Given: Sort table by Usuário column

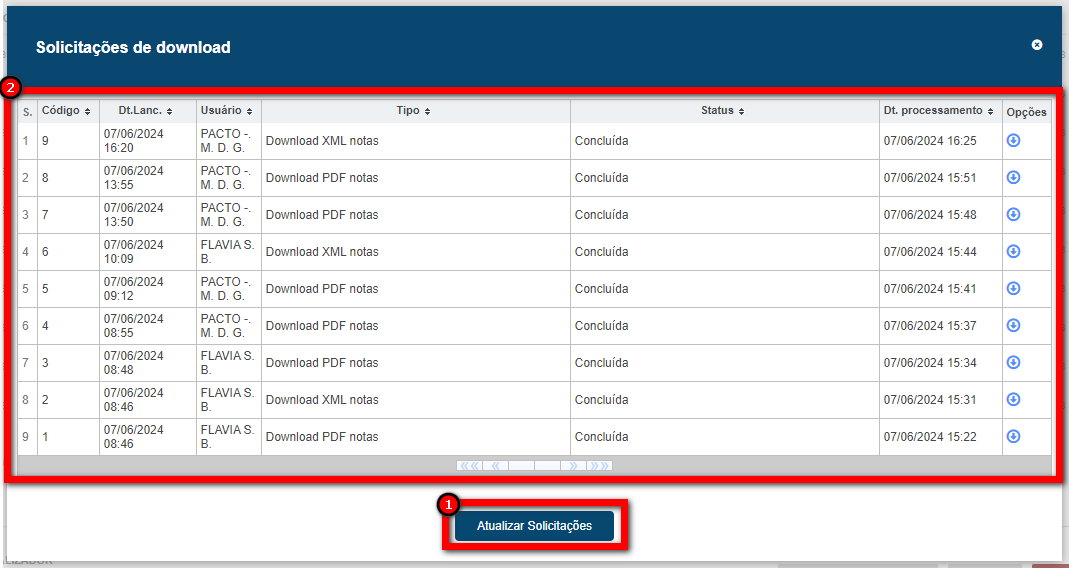Looking at the screenshot, I should point(227,111).
